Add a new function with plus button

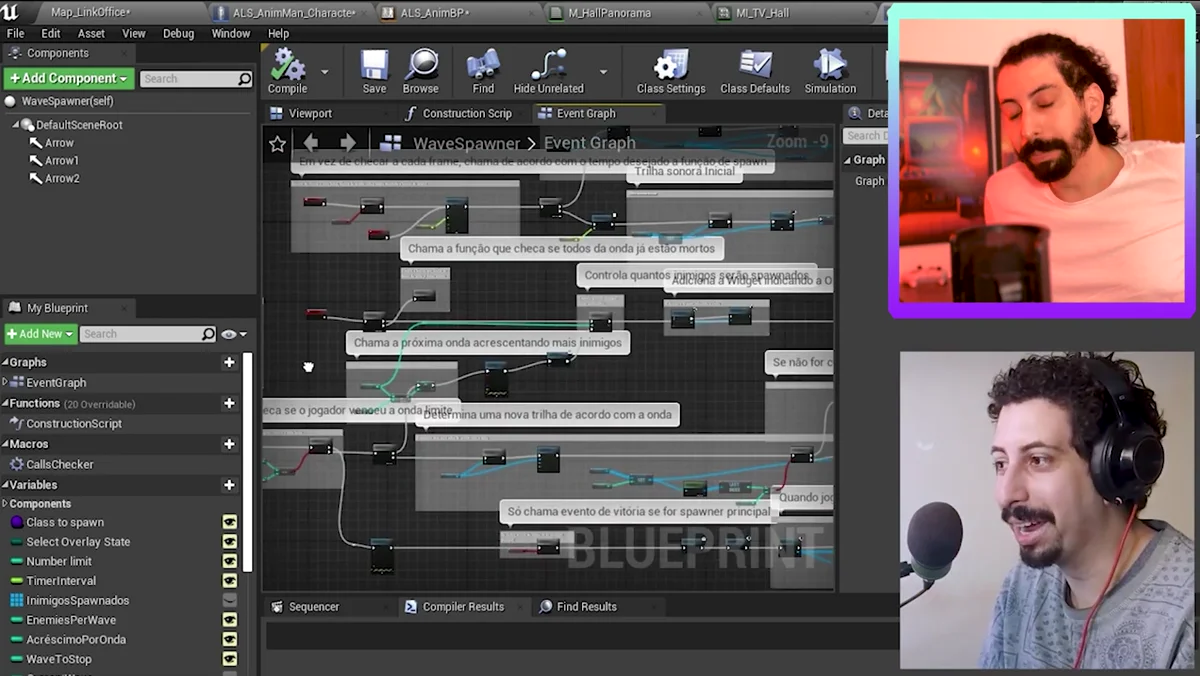pyautogui.click(x=229, y=403)
